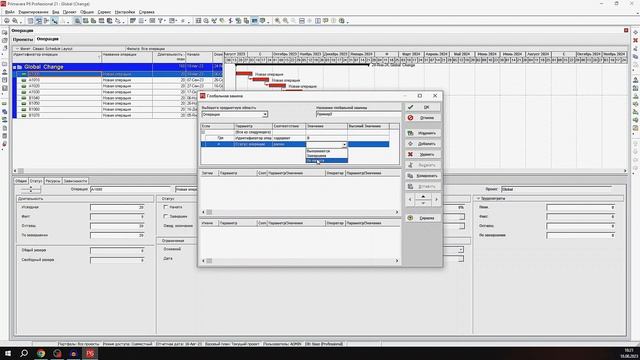Click the Изменить button
640x360 pixels.
[423, 133]
